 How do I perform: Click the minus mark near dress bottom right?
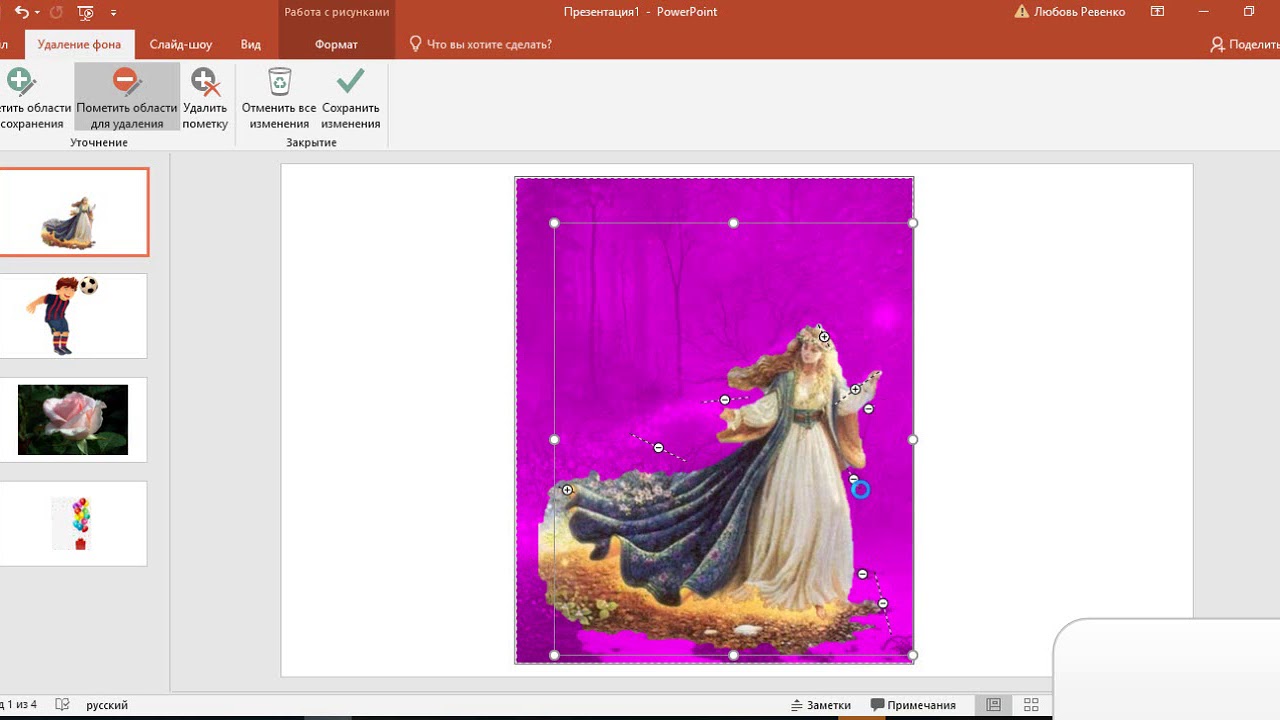(863, 574)
